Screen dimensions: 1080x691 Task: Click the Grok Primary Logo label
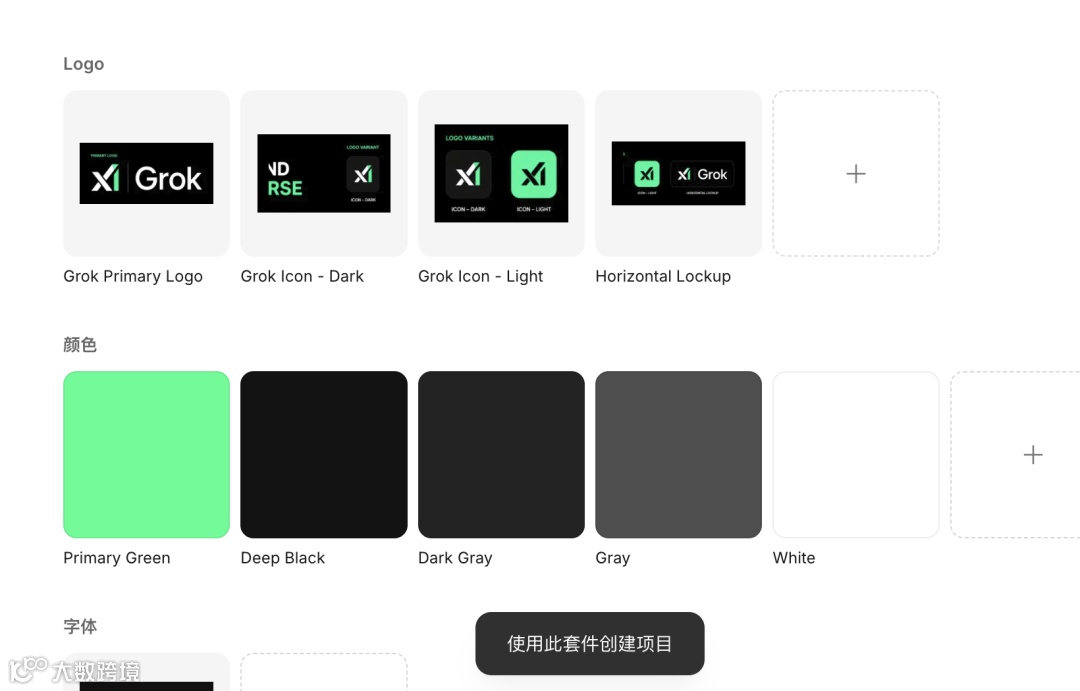133,276
